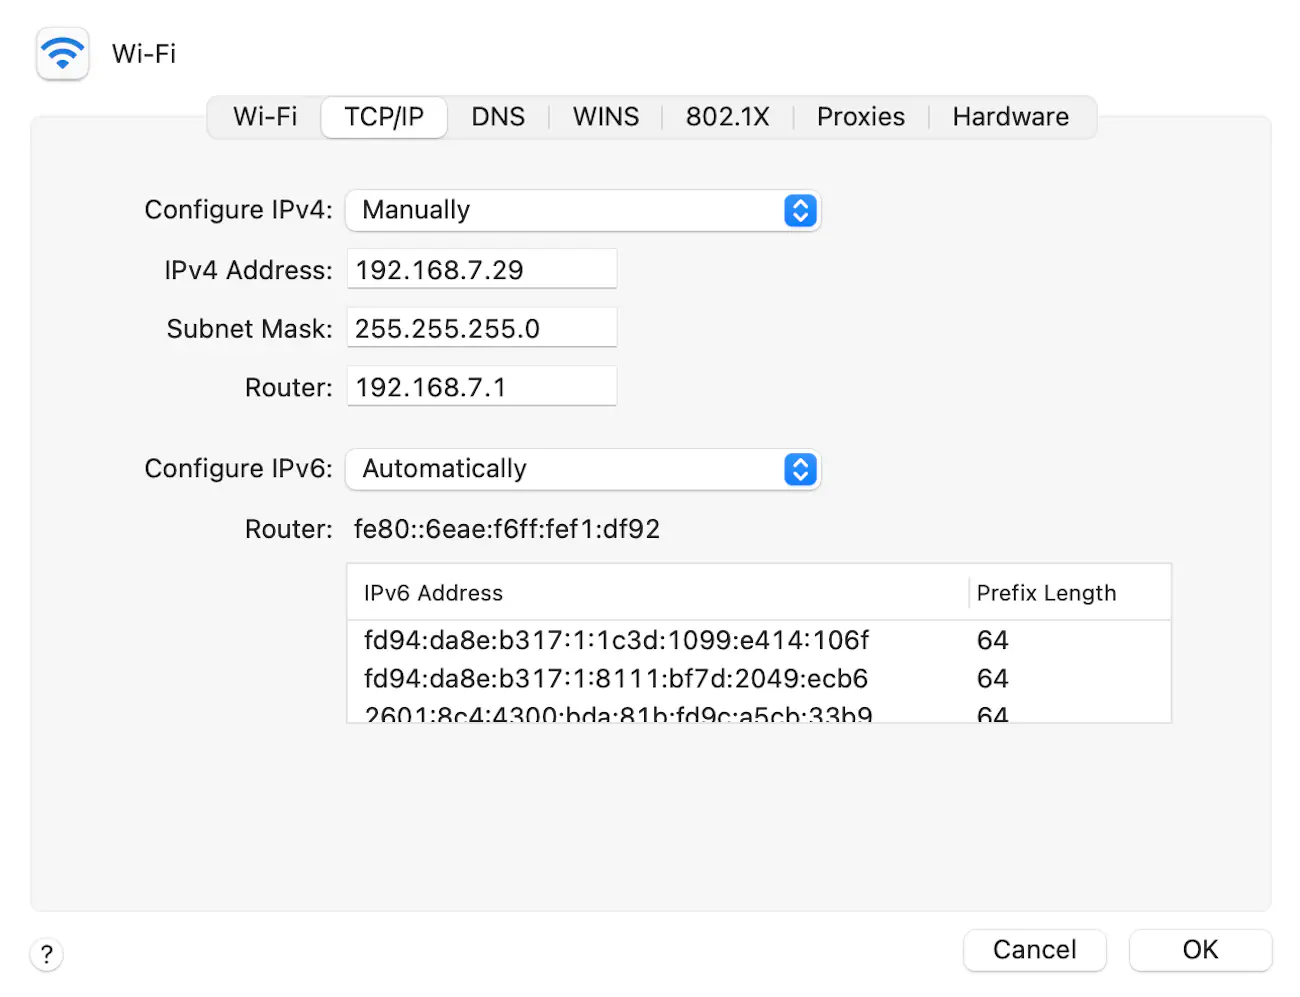This screenshot has width=1300, height=997.
Task: Confirm settings with the OK button
Action: pos(1200,949)
